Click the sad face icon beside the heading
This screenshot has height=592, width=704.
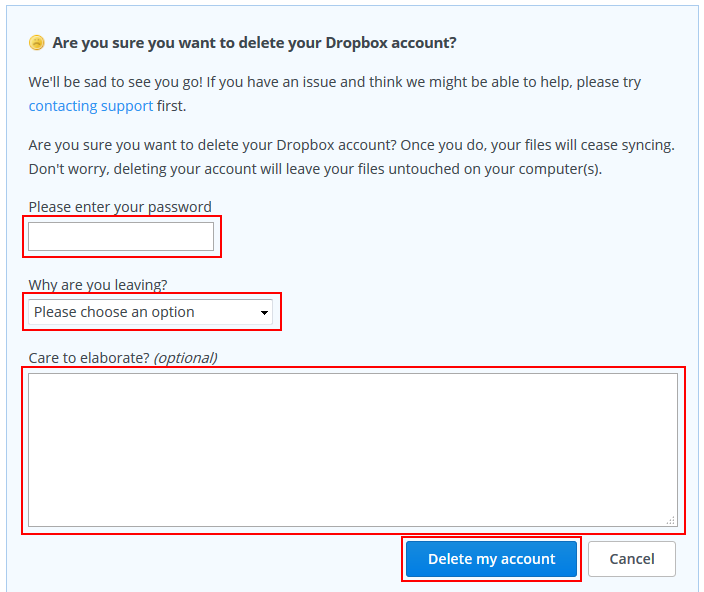coord(37,43)
